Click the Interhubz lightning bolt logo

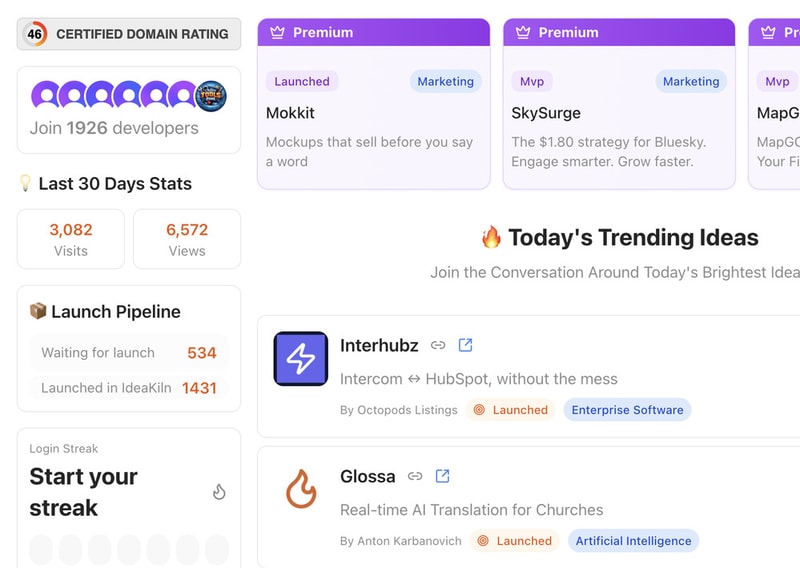(x=301, y=358)
